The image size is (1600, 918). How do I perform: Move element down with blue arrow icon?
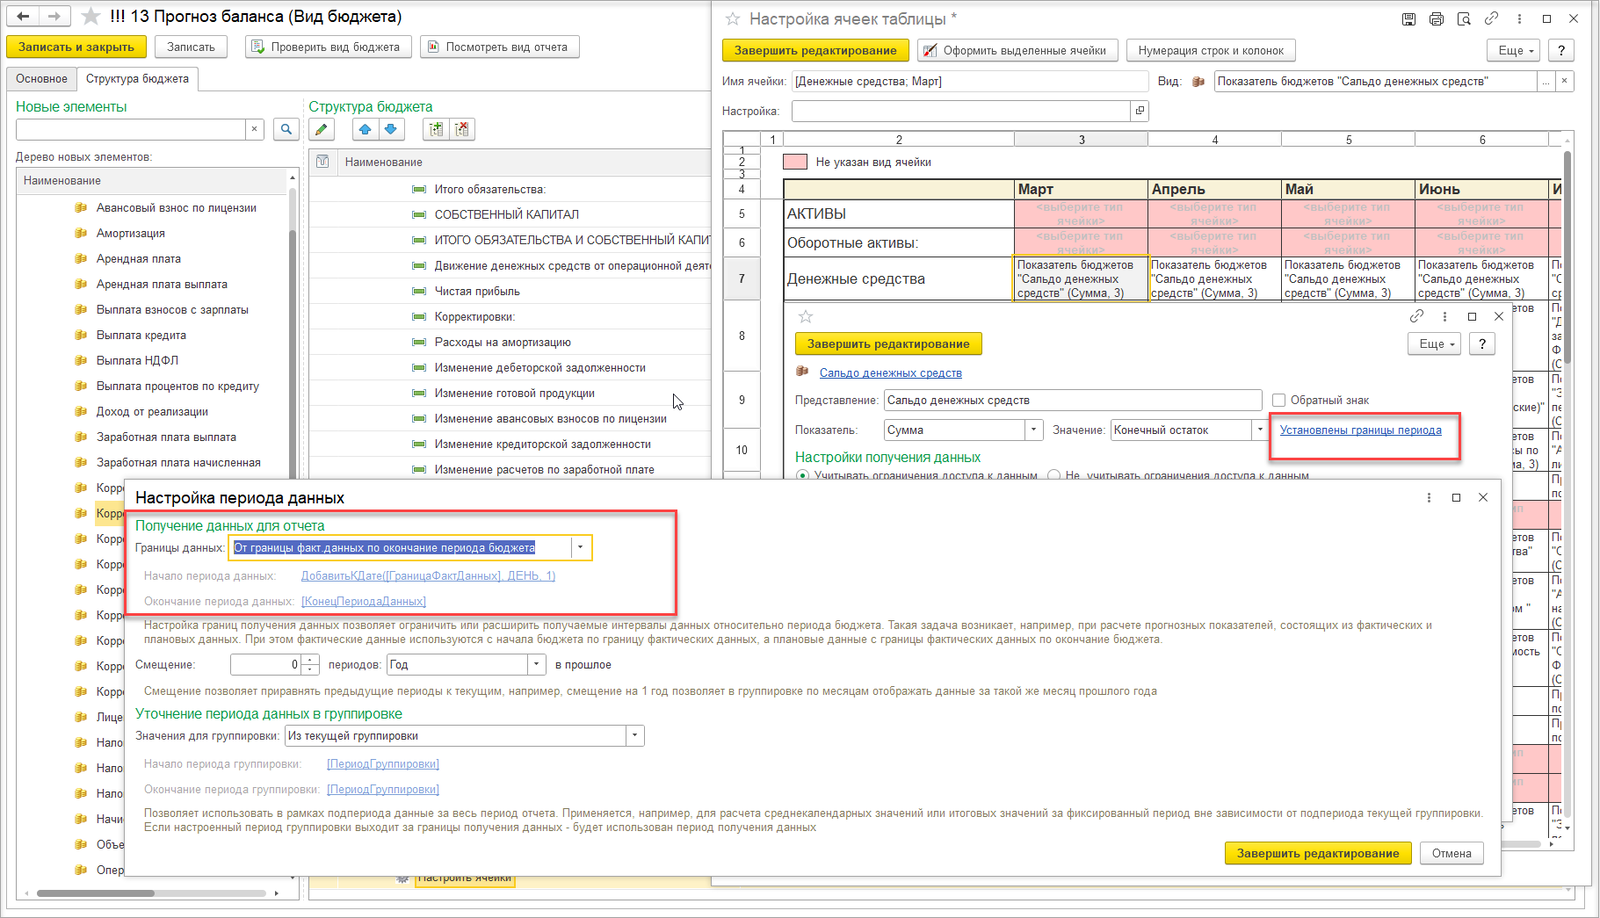(x=391, y=129)
